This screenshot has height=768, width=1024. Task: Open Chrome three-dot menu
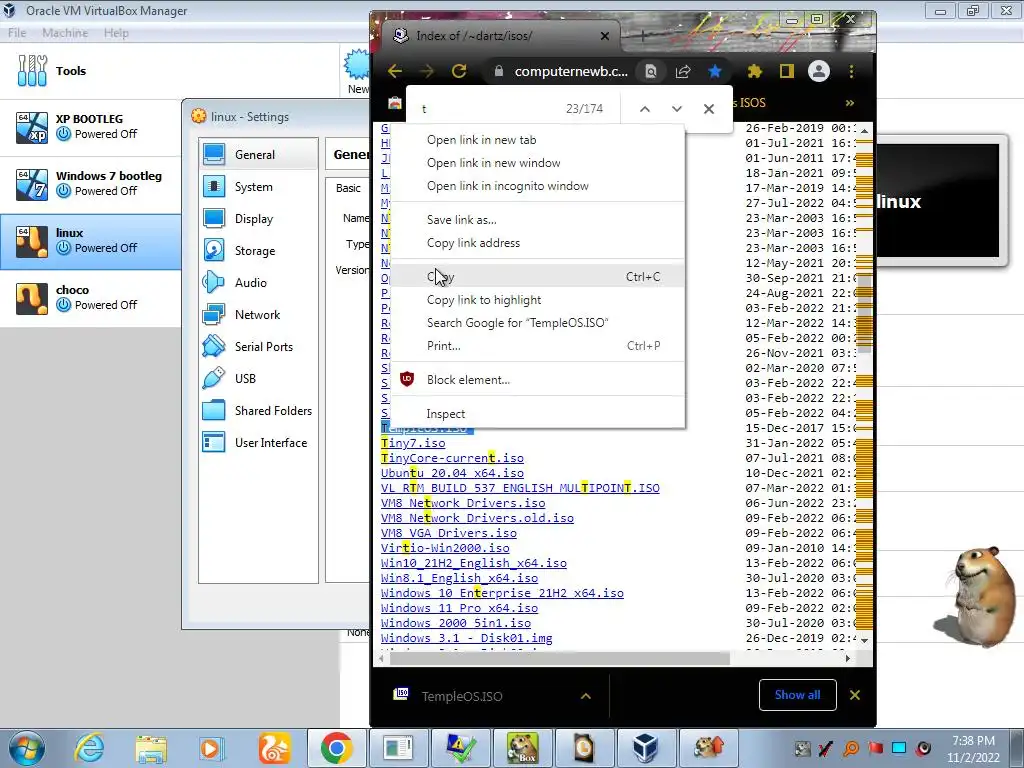click(851, 71)
